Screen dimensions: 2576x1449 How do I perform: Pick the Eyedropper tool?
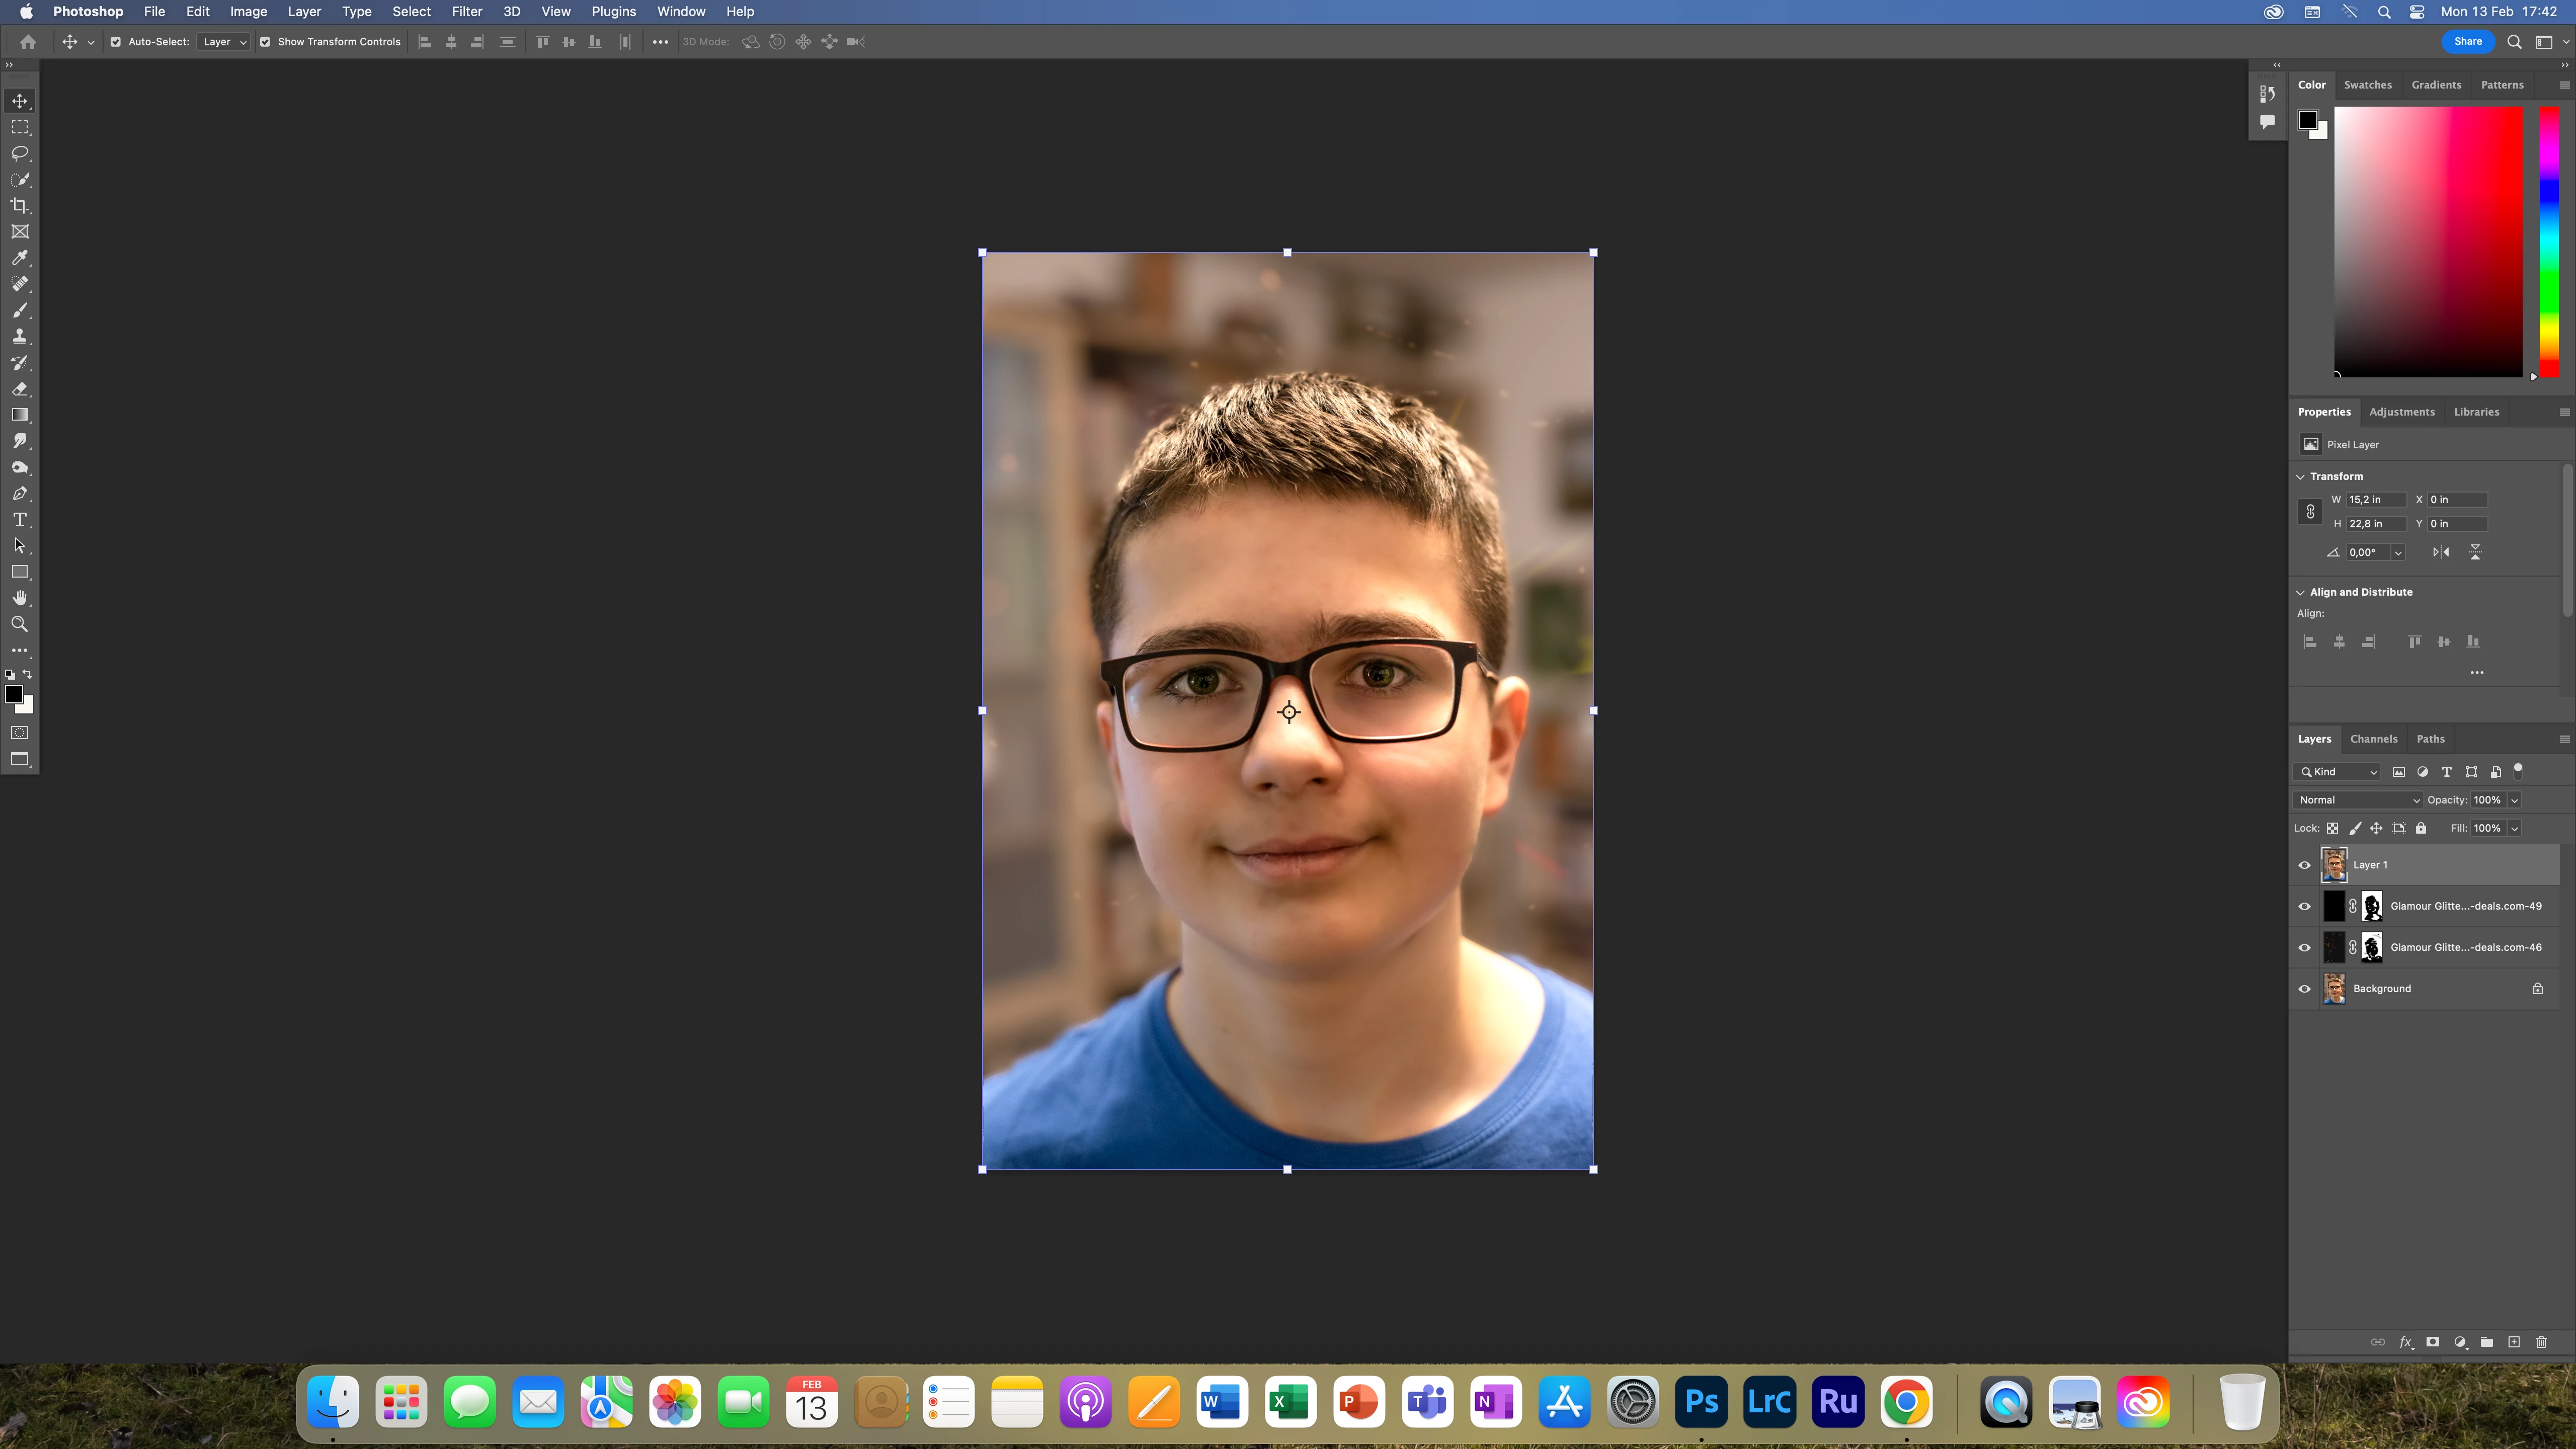tap(20, 258)
